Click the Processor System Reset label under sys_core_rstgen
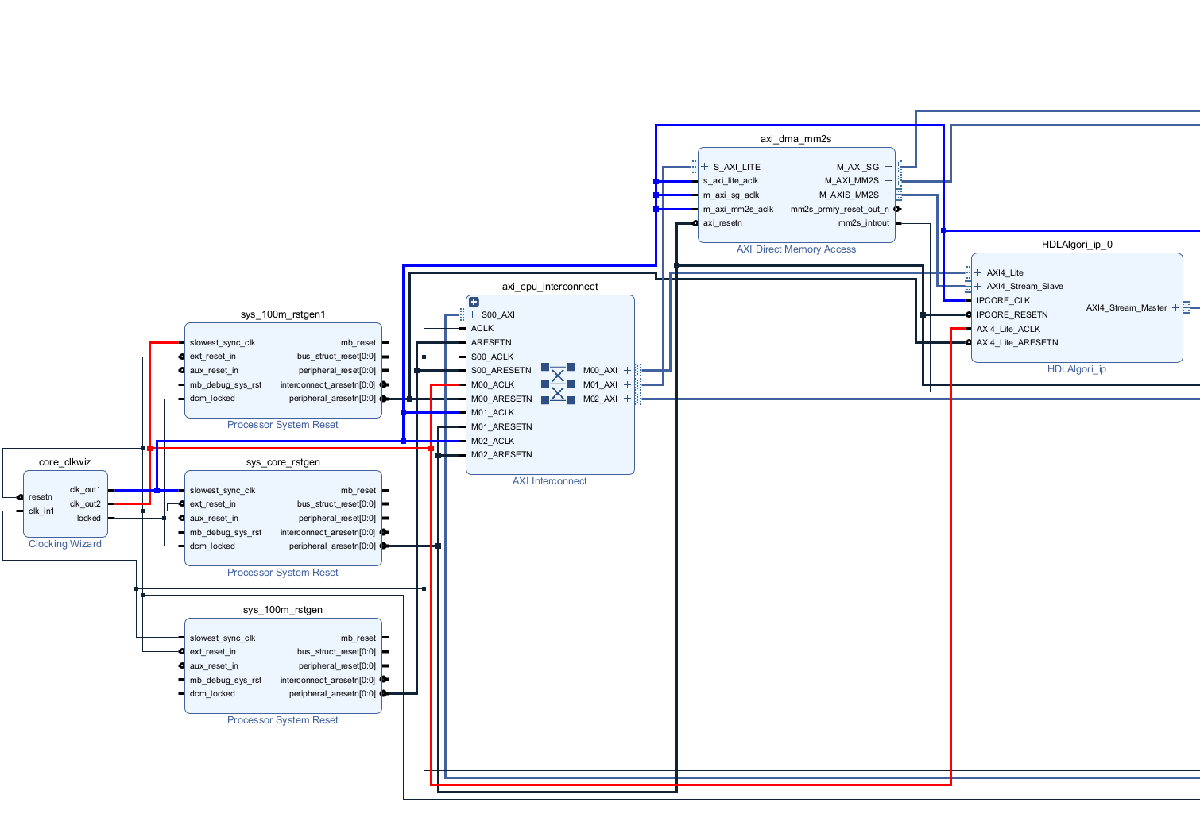Screen dimensions: 1200x814 (282, 572)
